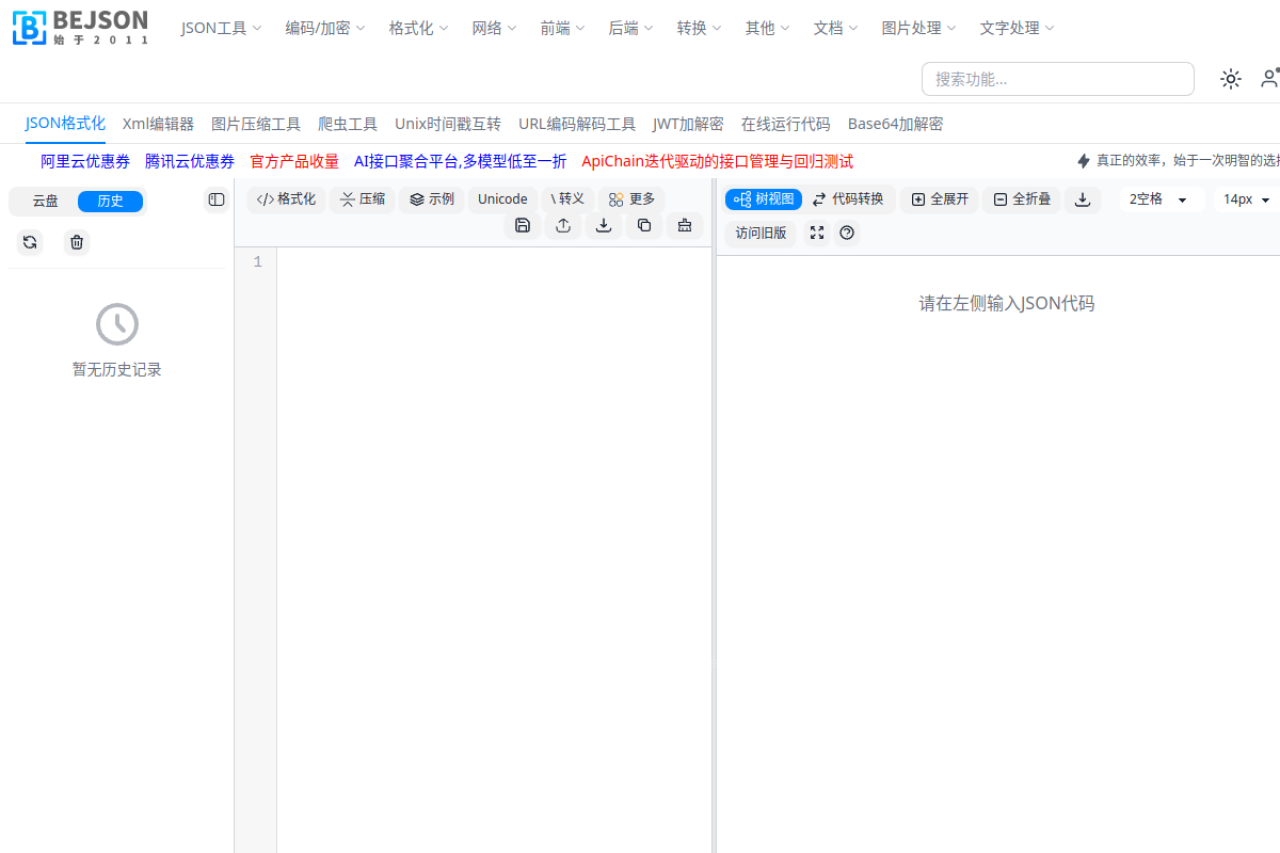Screen dimensions: 1280x853
Task: Open the 更多 more options
Action: pos(632,200)
